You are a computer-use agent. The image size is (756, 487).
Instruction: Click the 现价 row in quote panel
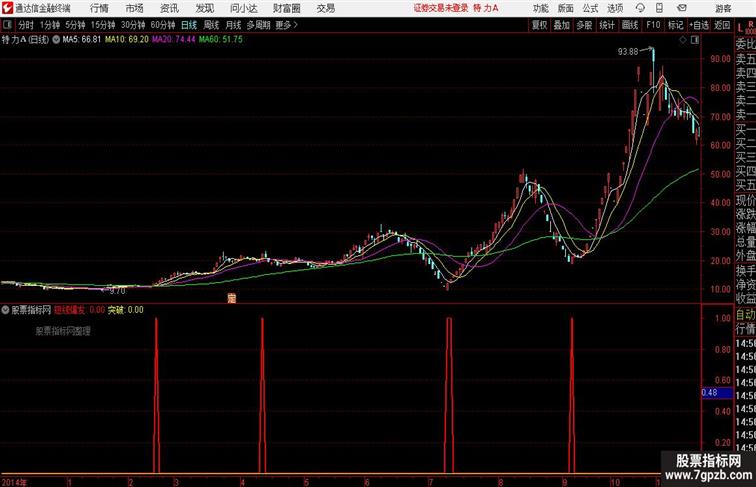pyautogui.click(x=745, y=200)
